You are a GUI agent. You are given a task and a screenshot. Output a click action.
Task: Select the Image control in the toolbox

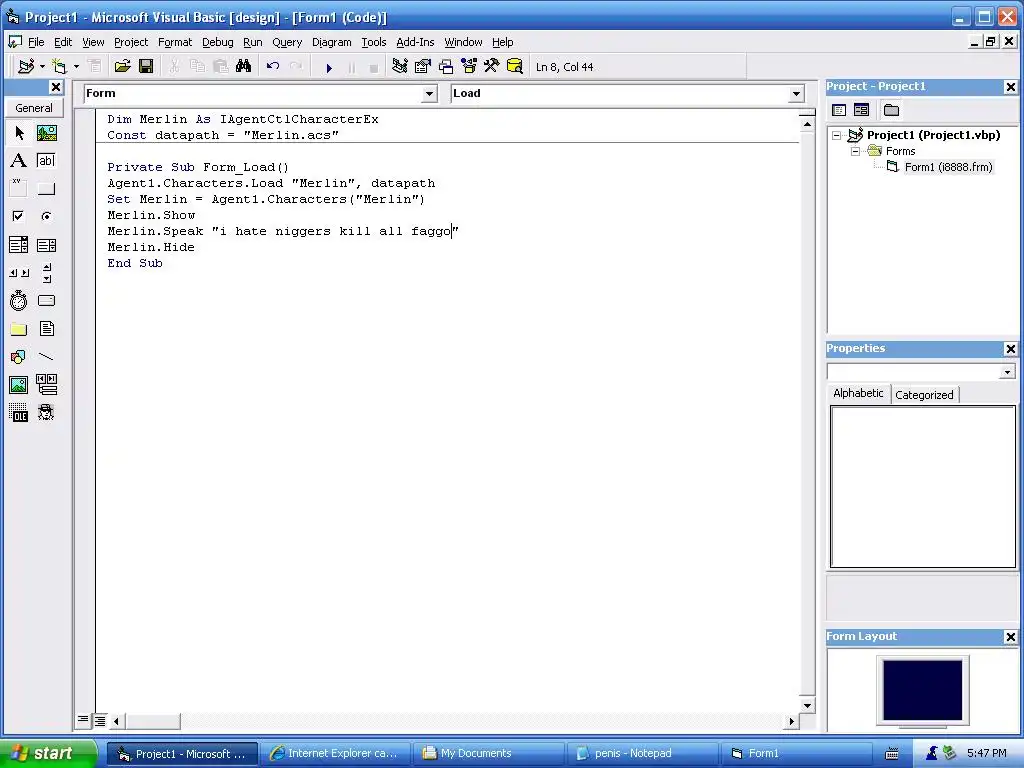click(19, 385)
